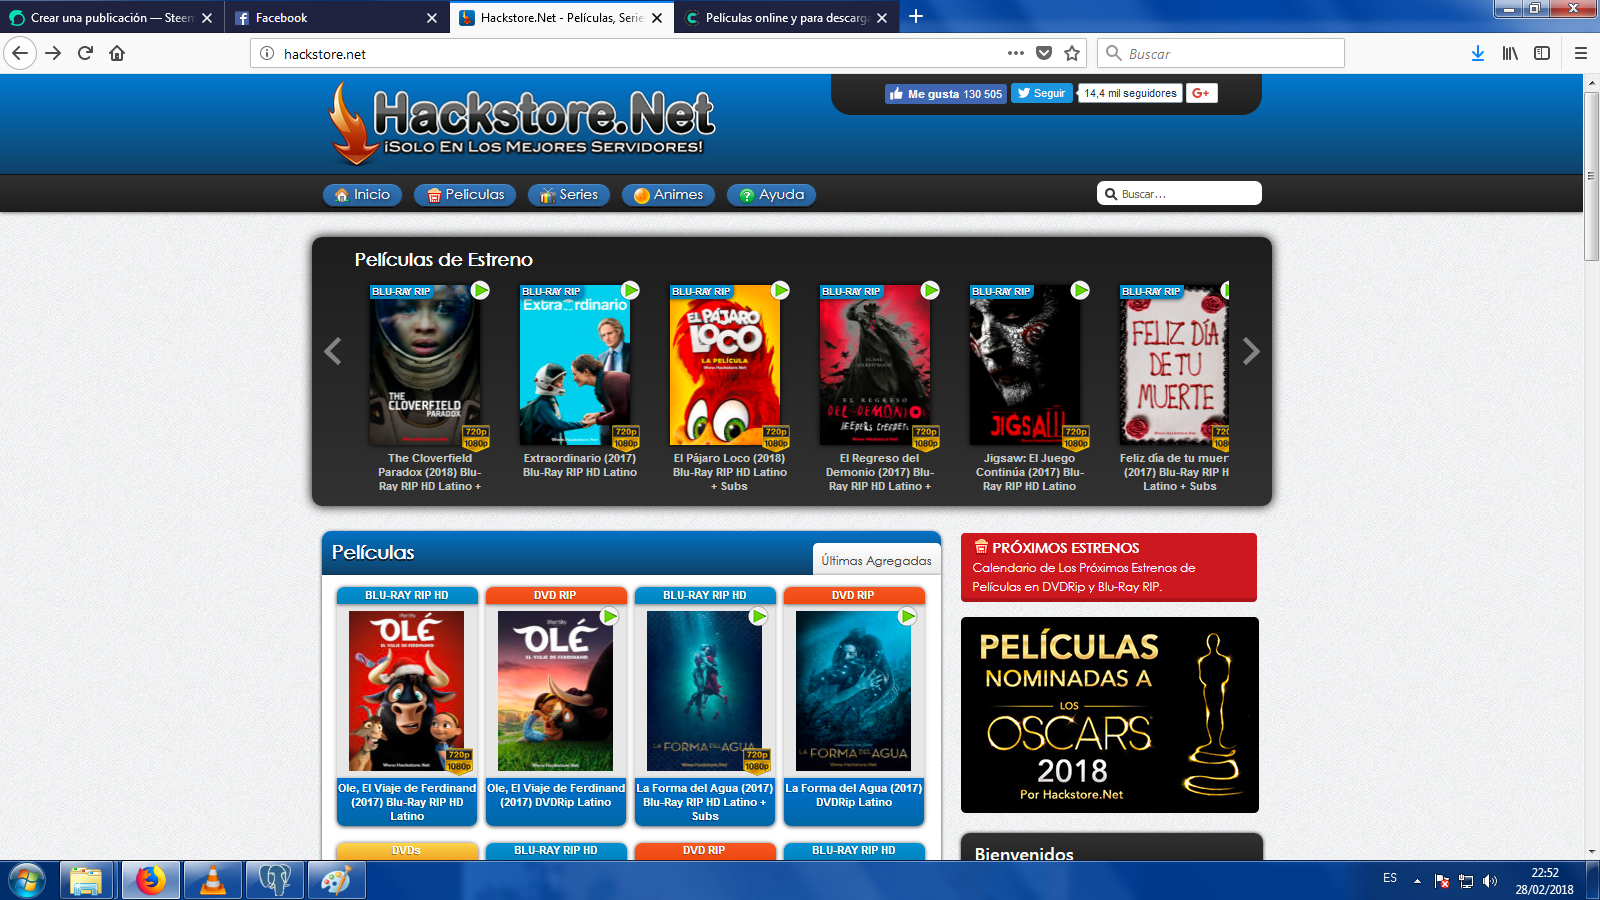Open Windows Explorer from taskbar
This screenshot has height=900, width=1600.
[86, 881]
